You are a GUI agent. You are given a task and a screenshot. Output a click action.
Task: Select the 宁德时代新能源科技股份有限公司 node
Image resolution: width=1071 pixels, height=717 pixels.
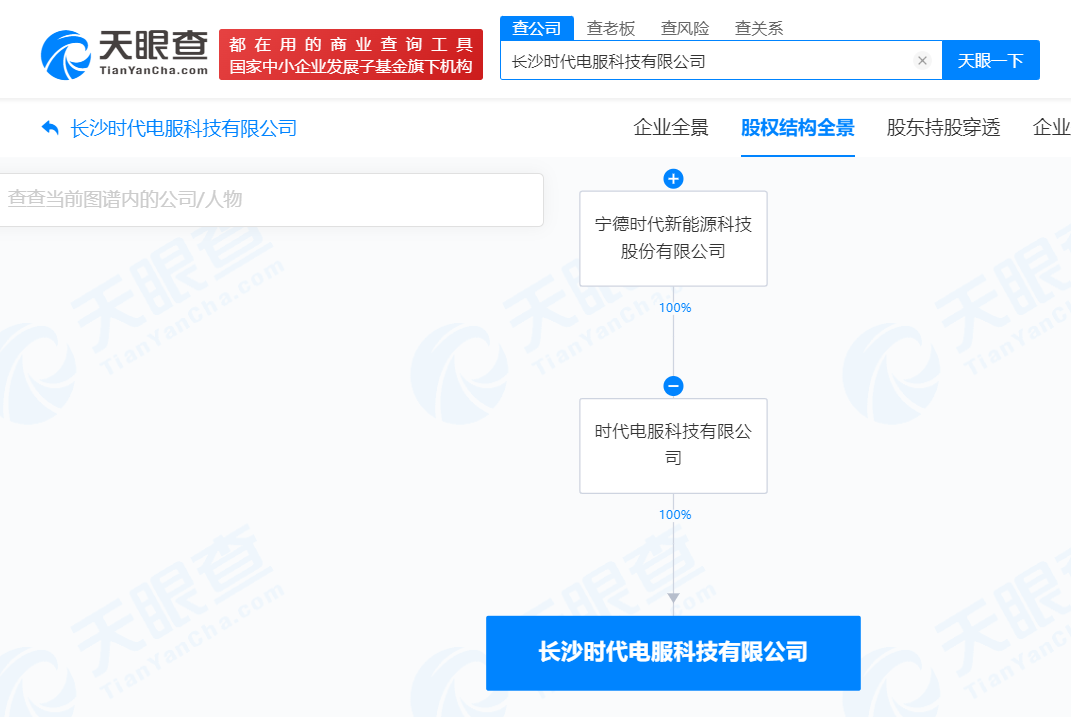coord(673,238)
